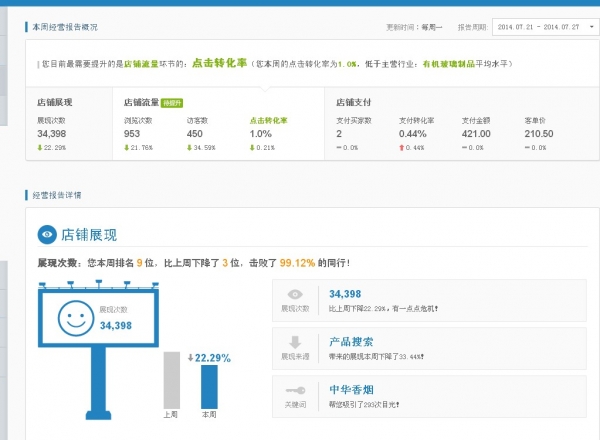Click the gray 上周 bar in chart
The image size is (600, 440).
coord(171,380)
